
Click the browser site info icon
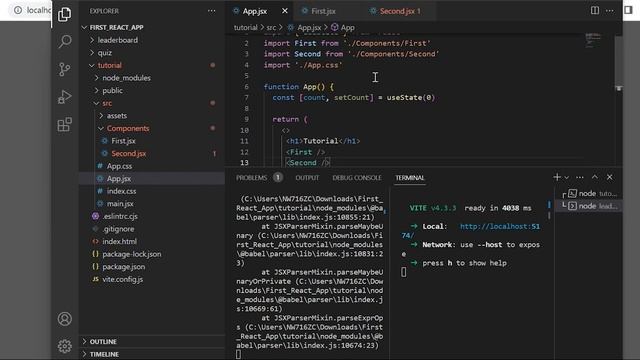pyautogui.click(x=18, y=10)
